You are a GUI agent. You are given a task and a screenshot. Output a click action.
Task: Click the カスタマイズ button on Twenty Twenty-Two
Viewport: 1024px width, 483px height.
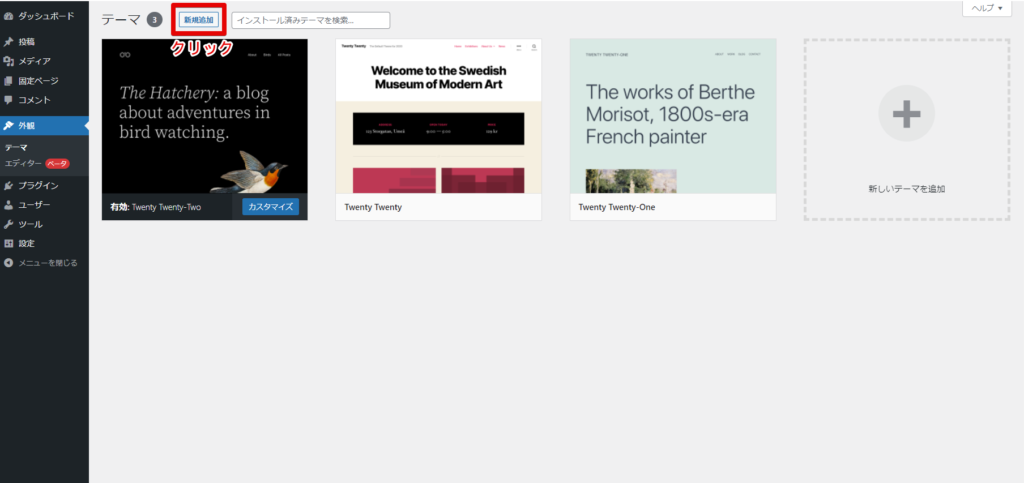point(270,207)
